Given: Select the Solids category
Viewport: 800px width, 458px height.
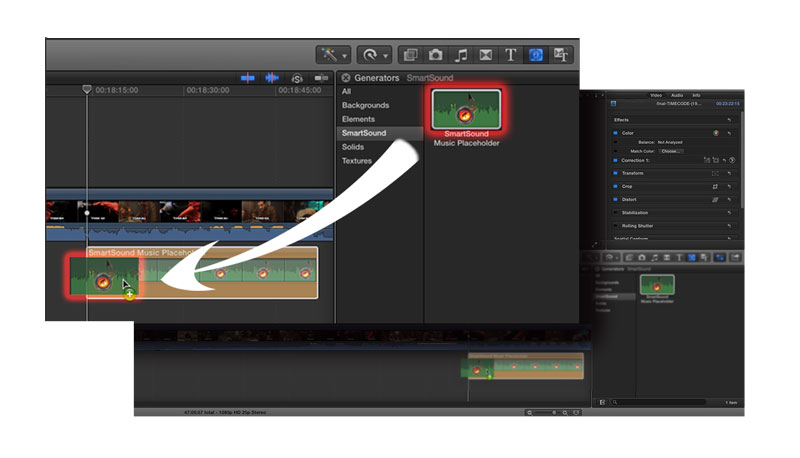Looking at the screenshot, I should tap(353, 146).
